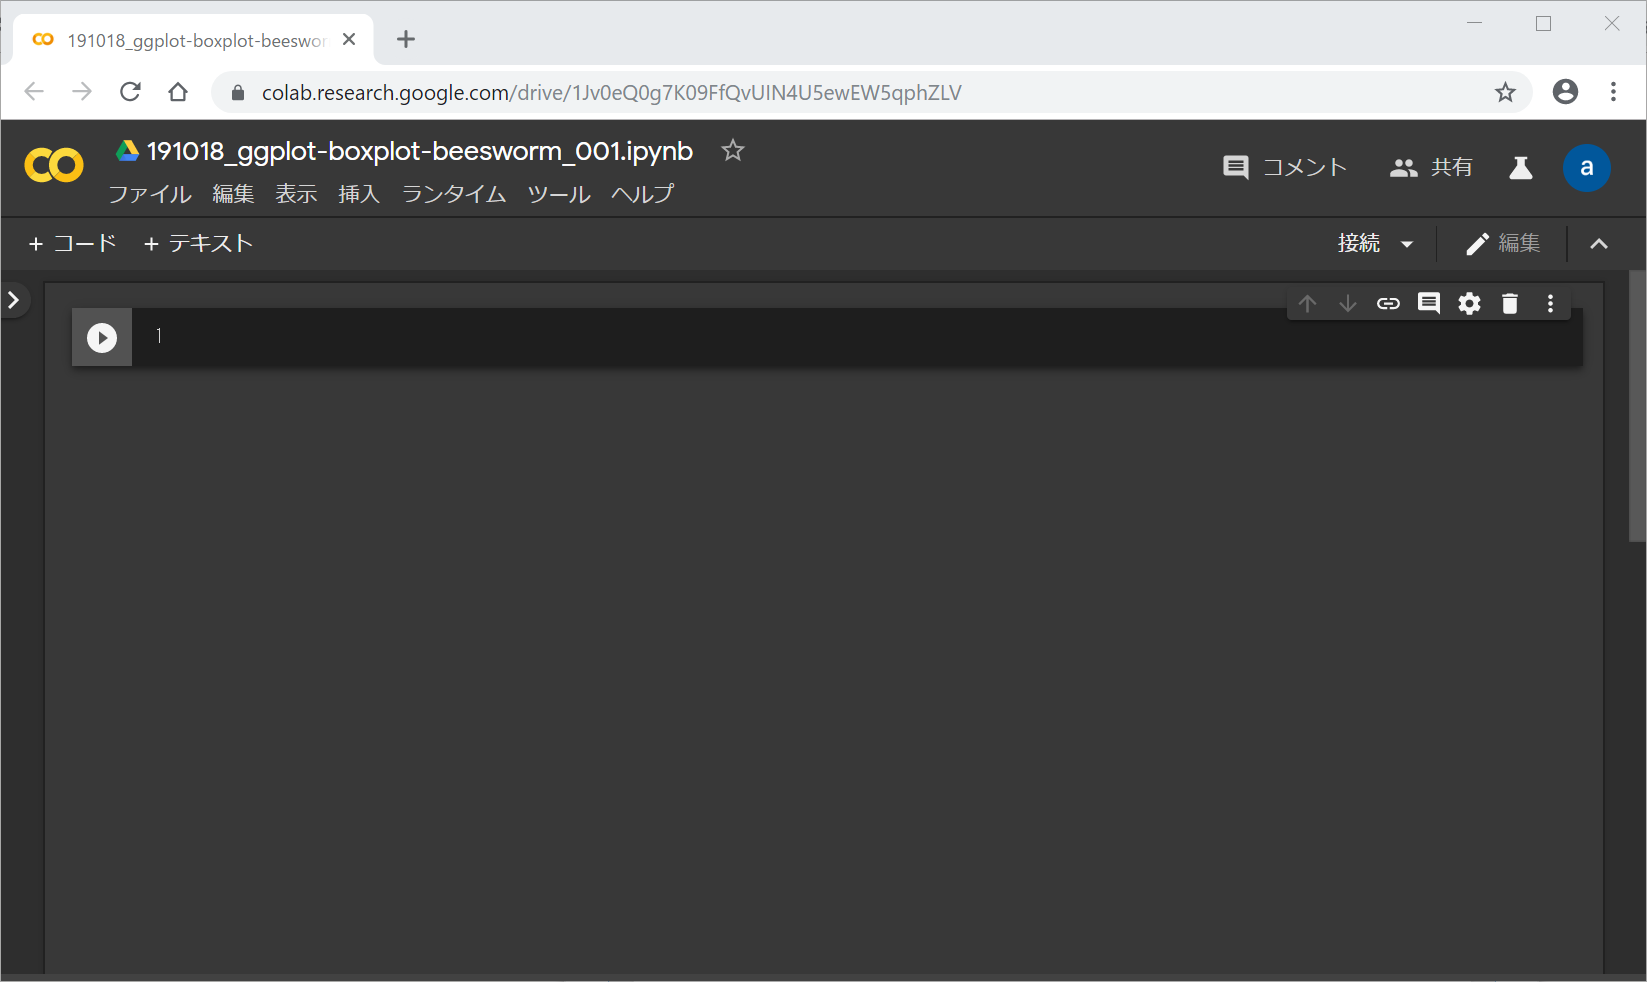Click the + テキスト button
1647x982 pixels.
pos(198,244)
